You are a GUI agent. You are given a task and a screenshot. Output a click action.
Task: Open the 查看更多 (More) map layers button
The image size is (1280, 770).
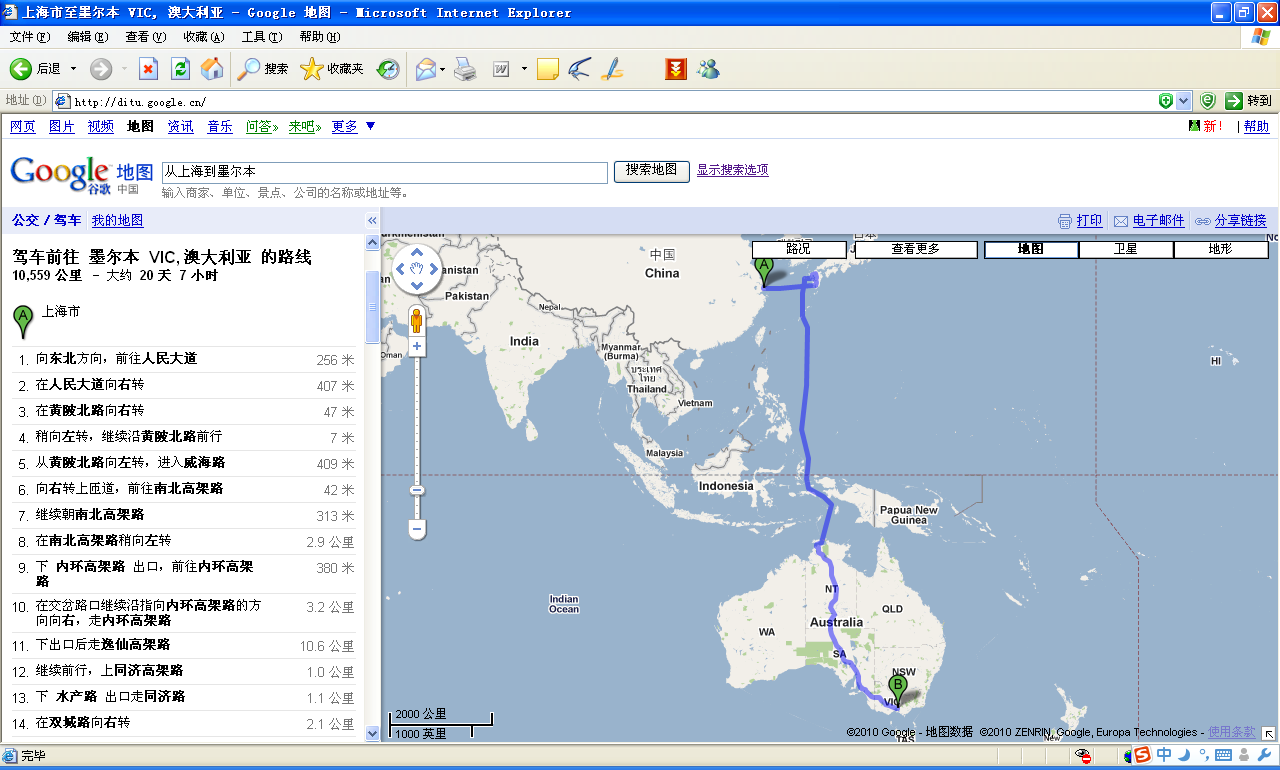point(915,249)
